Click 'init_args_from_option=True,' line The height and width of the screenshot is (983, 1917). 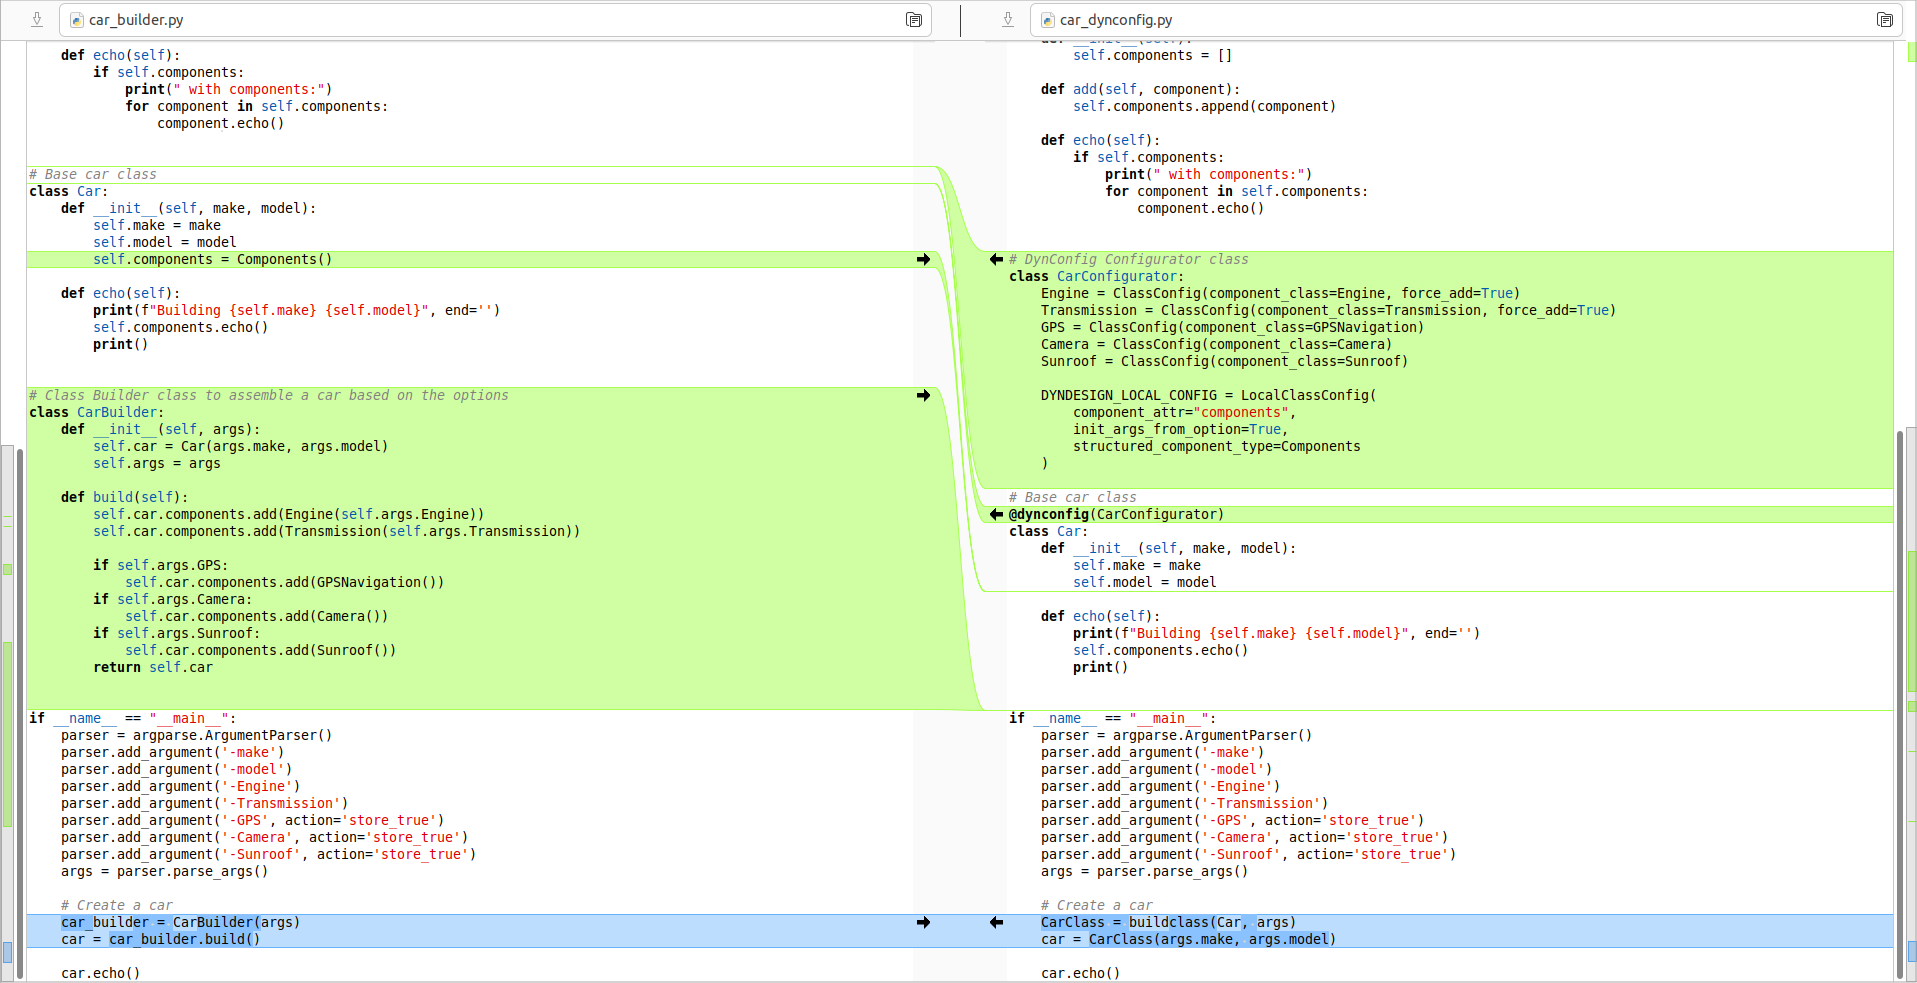coord(1180,429)
